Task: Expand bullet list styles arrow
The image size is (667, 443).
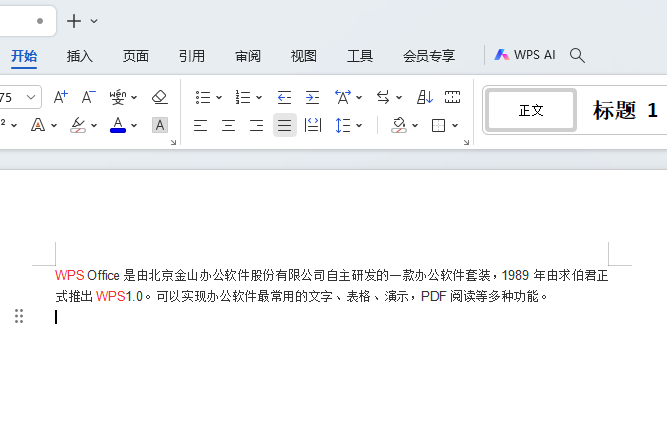Action: point(219,97)
